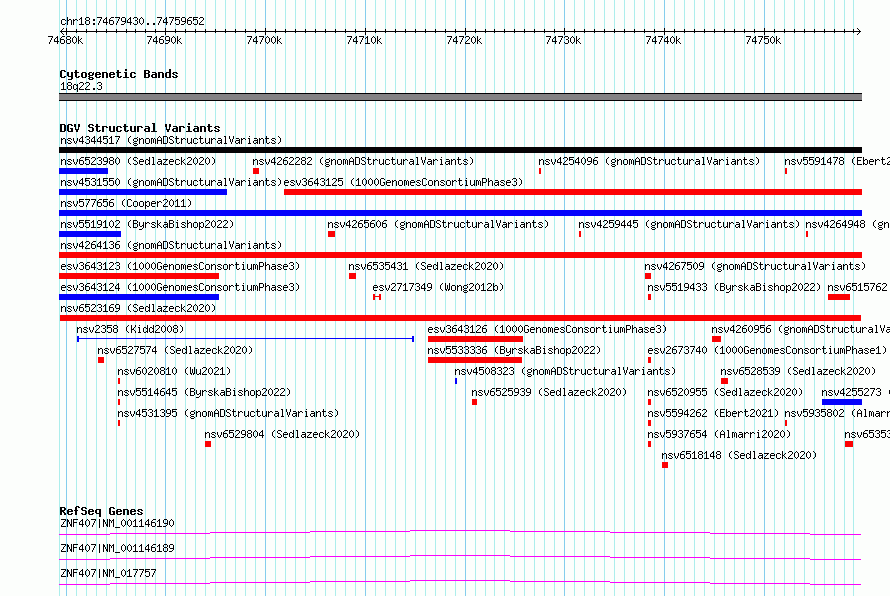This screenshot has height=596, width=890.
Task: Click the nsv4265606 red marker
Action: pyautogui.click(x=331, y=234)
